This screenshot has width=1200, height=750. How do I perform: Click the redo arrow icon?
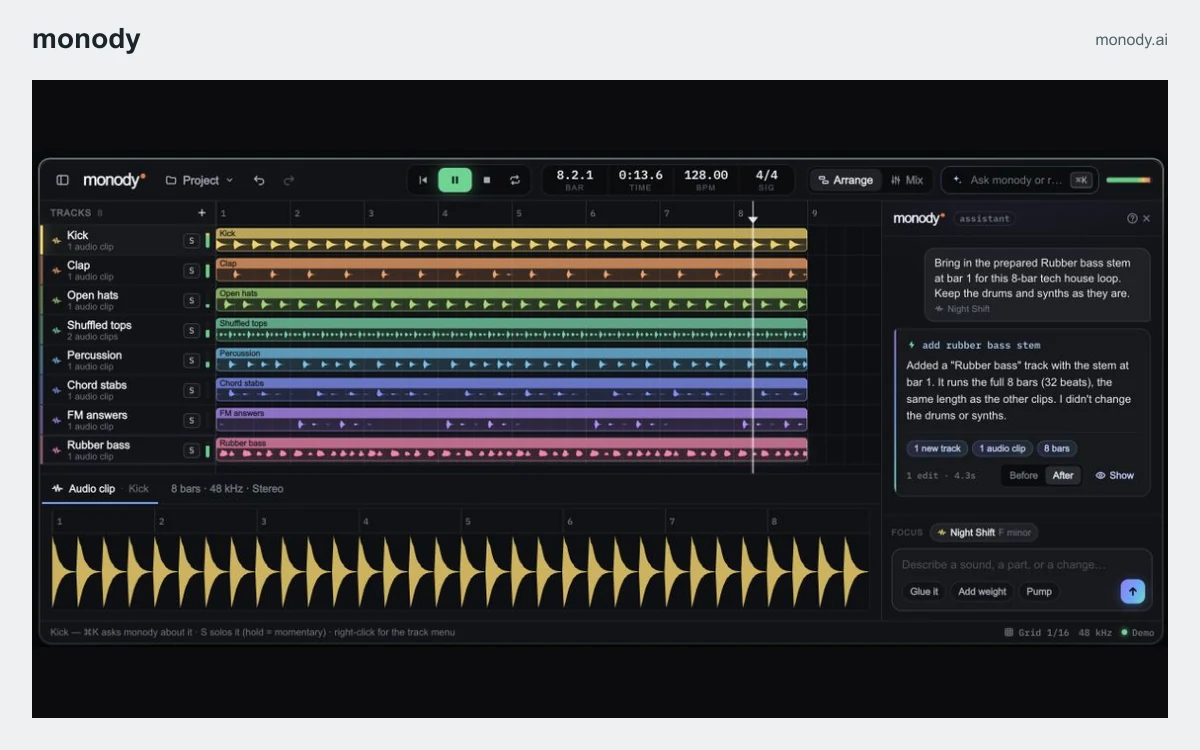tap(289, 180)
